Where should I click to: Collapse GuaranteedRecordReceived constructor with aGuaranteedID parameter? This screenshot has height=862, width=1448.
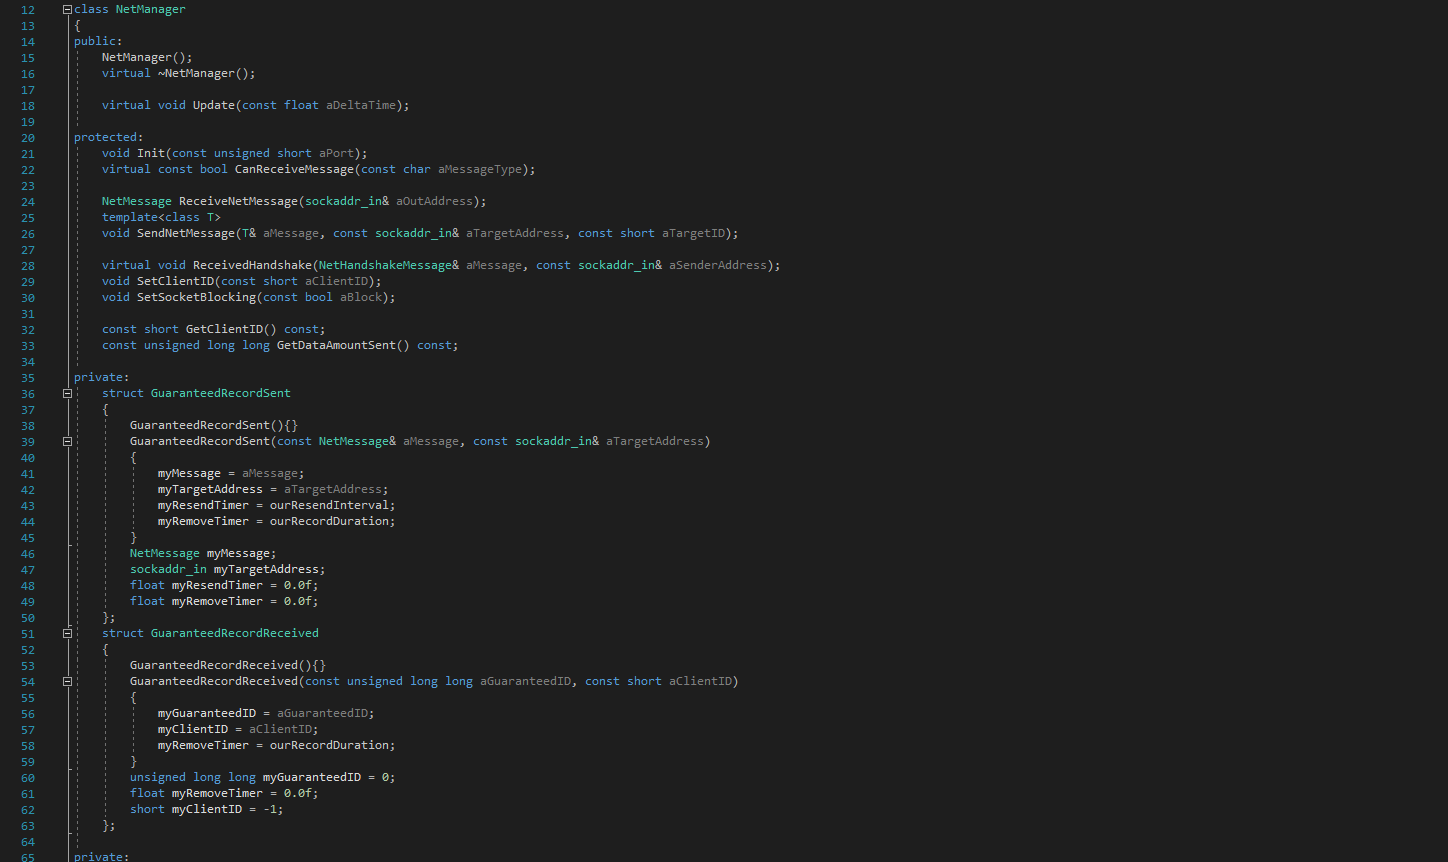(67, 681)
